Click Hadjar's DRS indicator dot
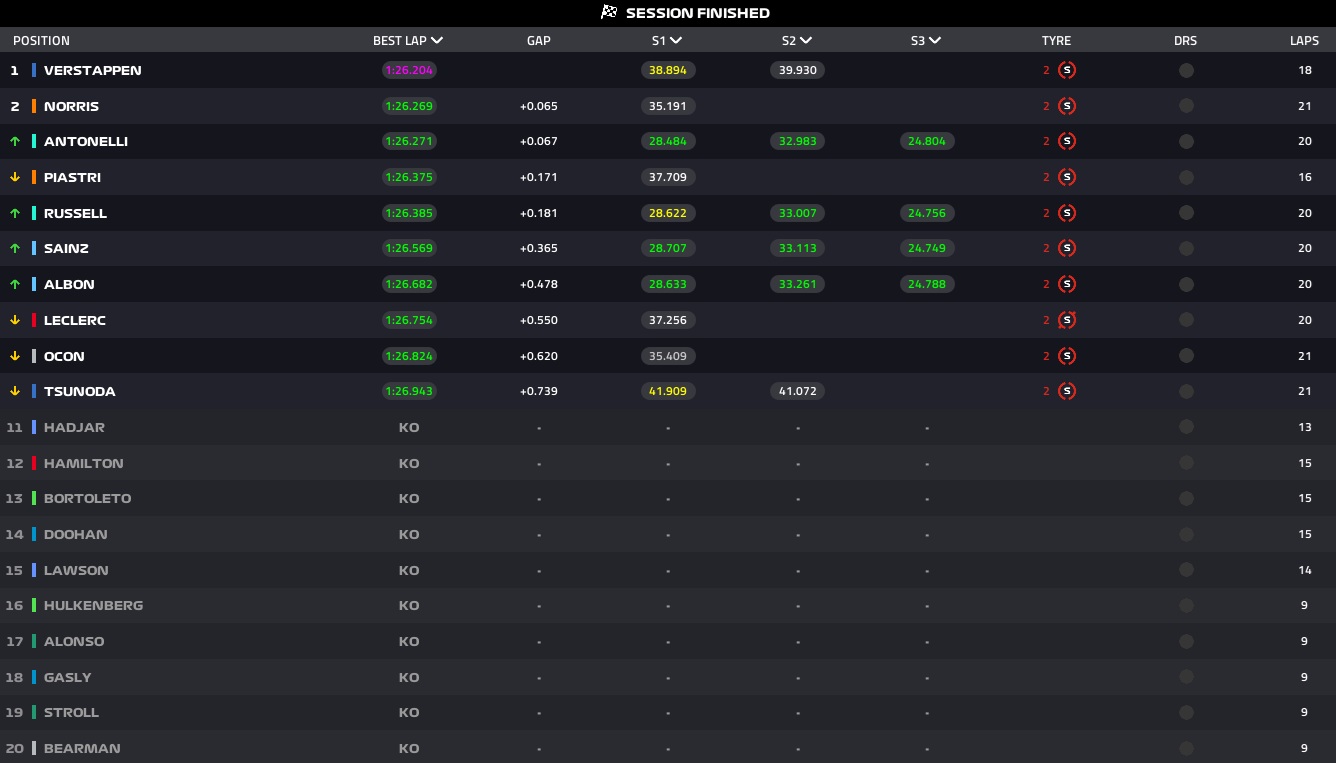This screenshot has width=1336, height=763. tap(1186, 427)
